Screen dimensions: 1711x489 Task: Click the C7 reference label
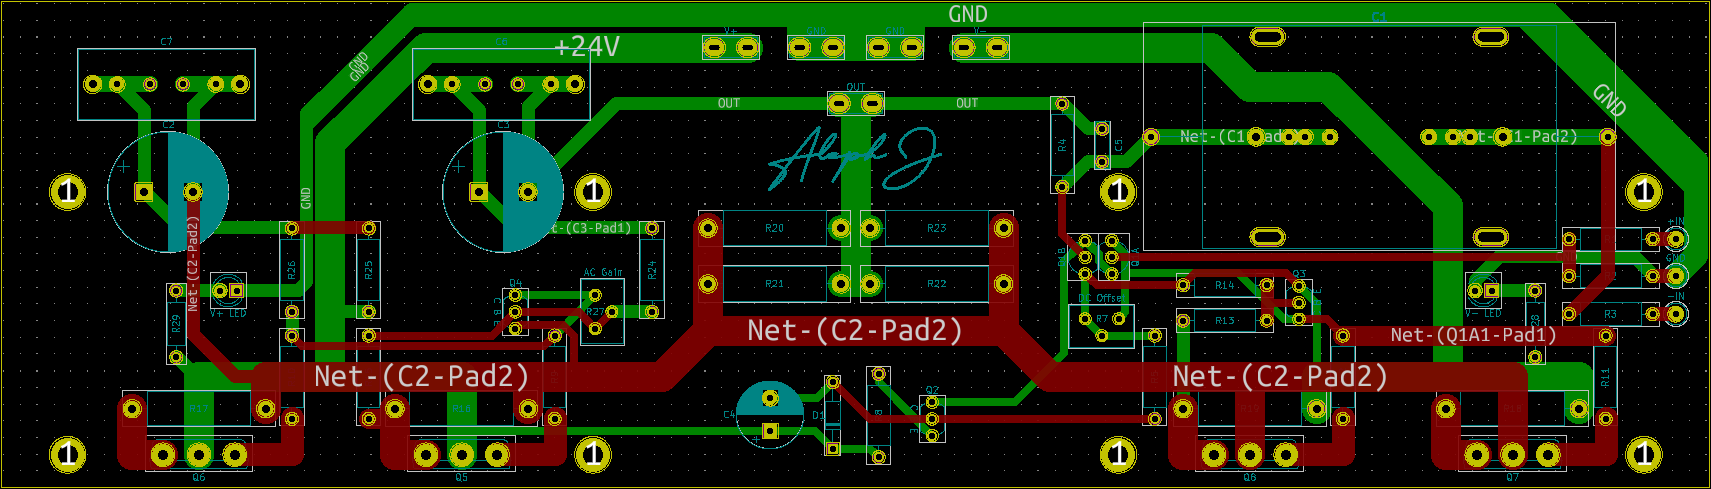[166, 42]
